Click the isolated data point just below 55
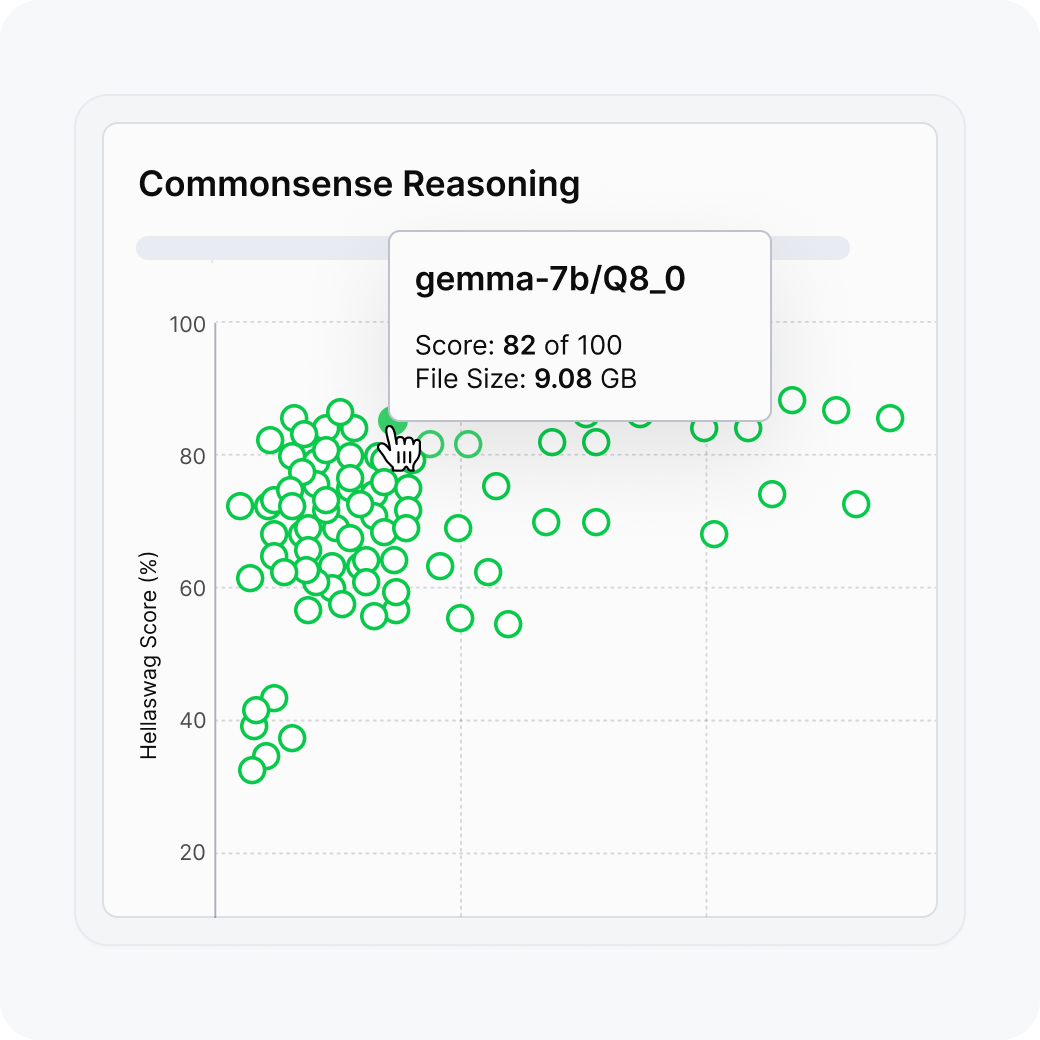 pyautogui.click(x=508, y=624)
